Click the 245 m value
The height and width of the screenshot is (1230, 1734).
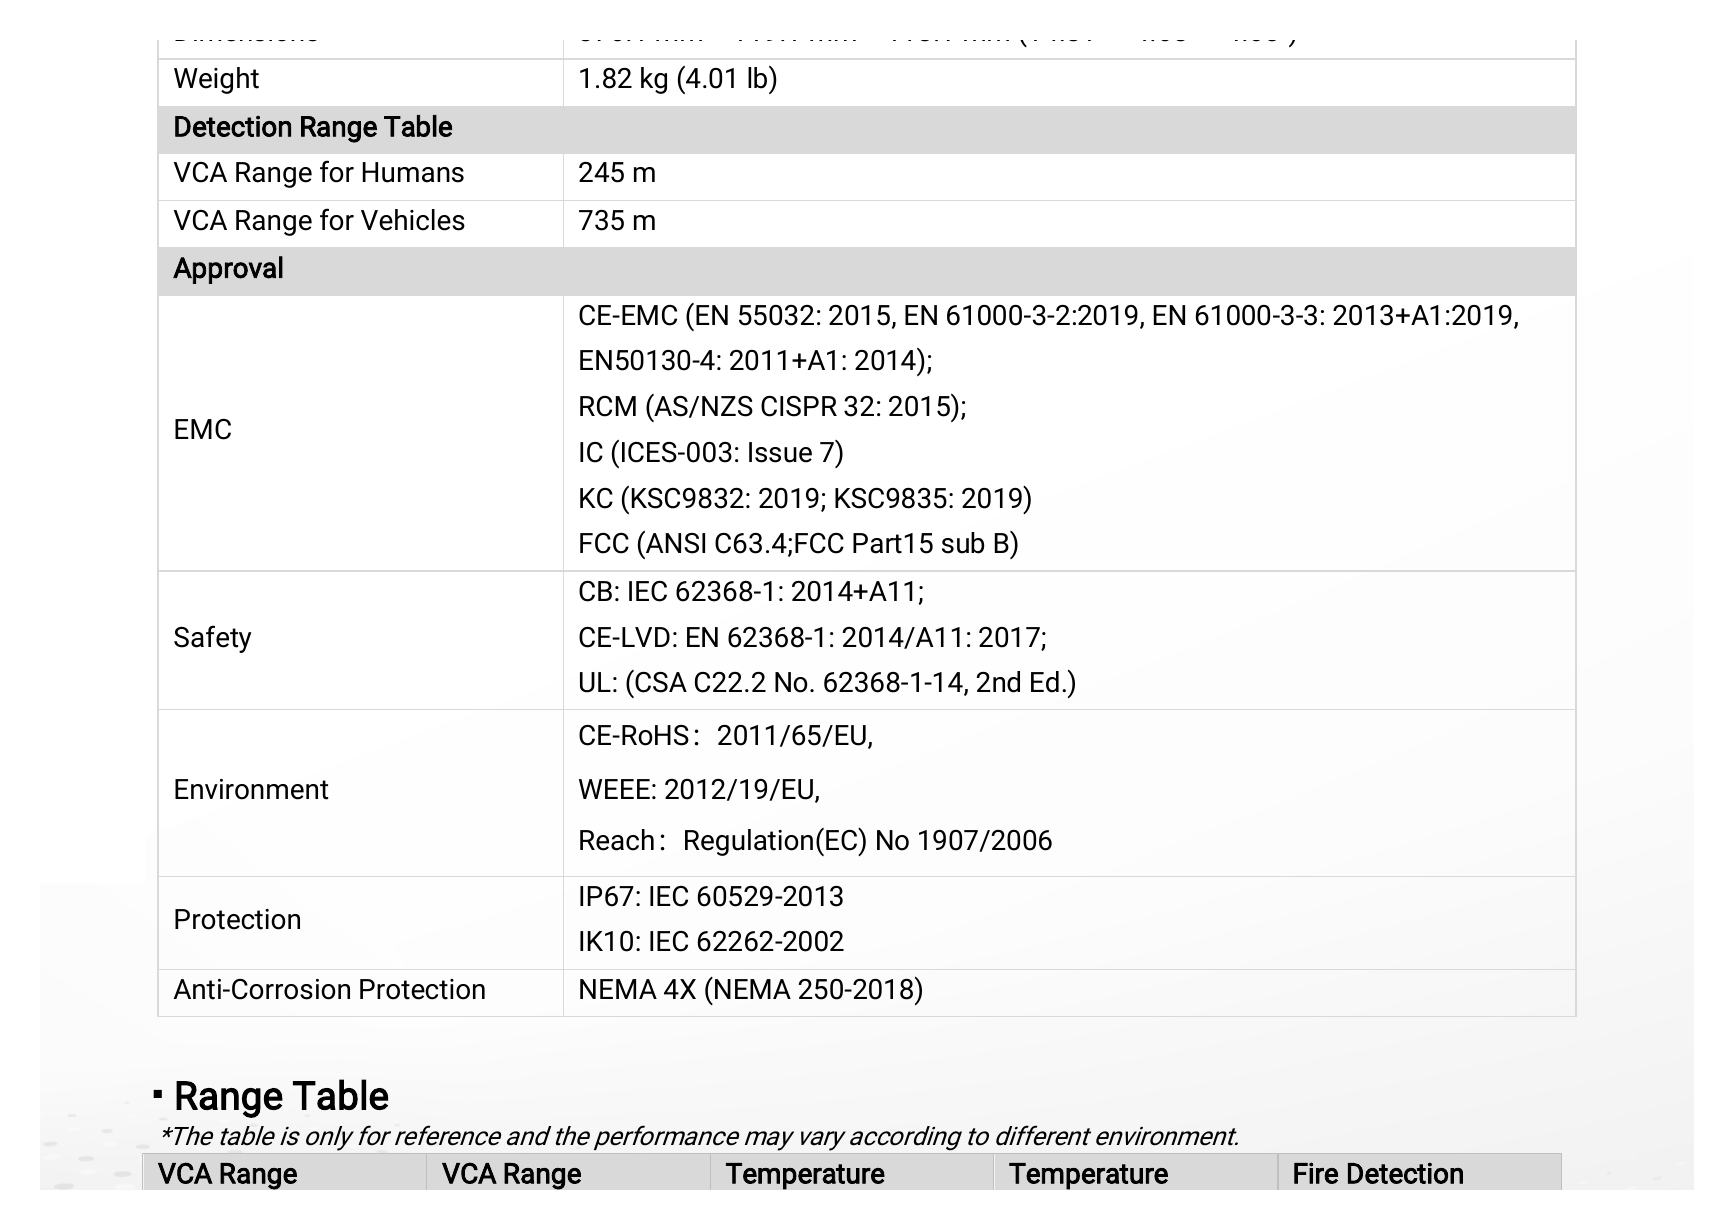coord(617,173)
